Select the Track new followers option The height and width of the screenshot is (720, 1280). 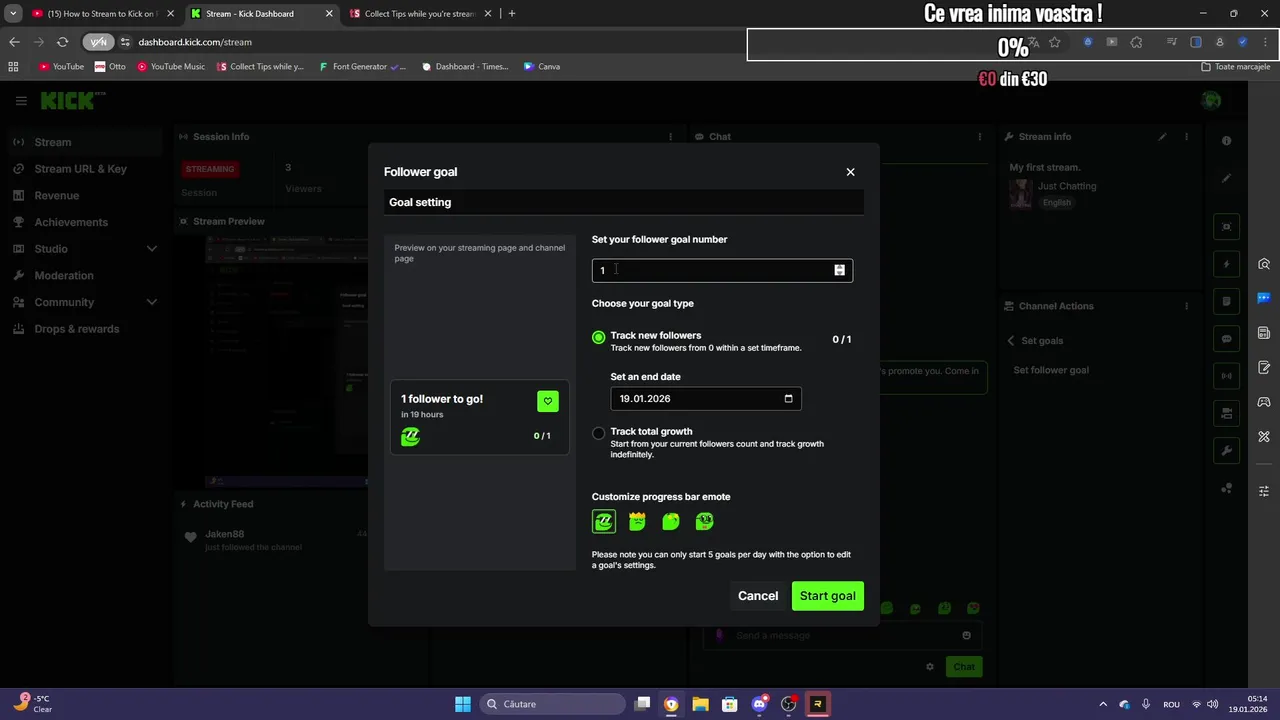tap(598, 338)
